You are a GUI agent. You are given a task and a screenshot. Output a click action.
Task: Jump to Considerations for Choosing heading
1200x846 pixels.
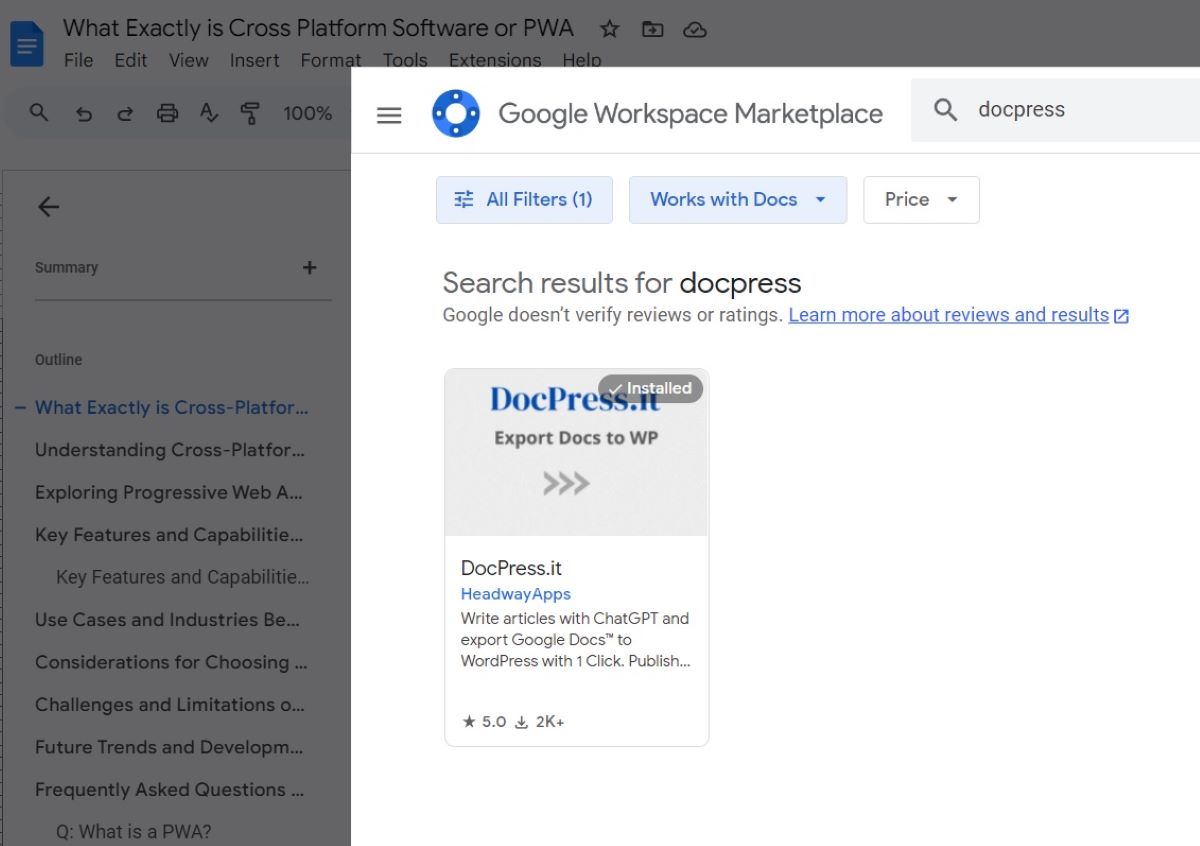pos(171,662)
